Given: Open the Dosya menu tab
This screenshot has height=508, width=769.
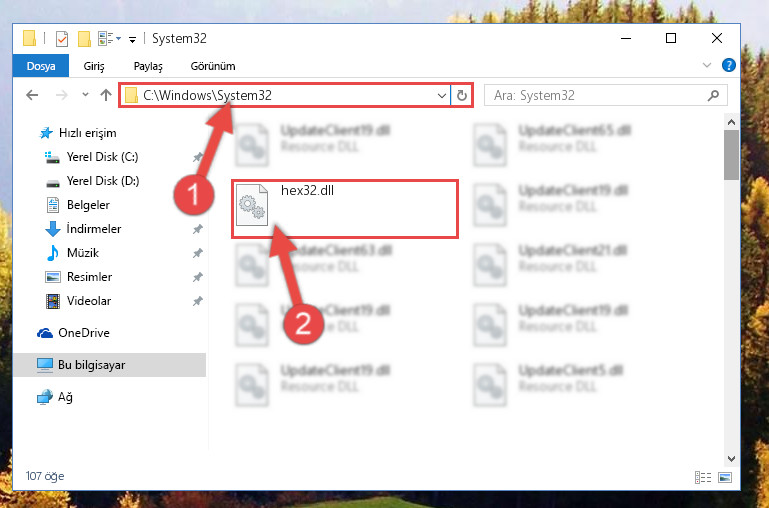Looking at the screenshot, I should (41, 66).
